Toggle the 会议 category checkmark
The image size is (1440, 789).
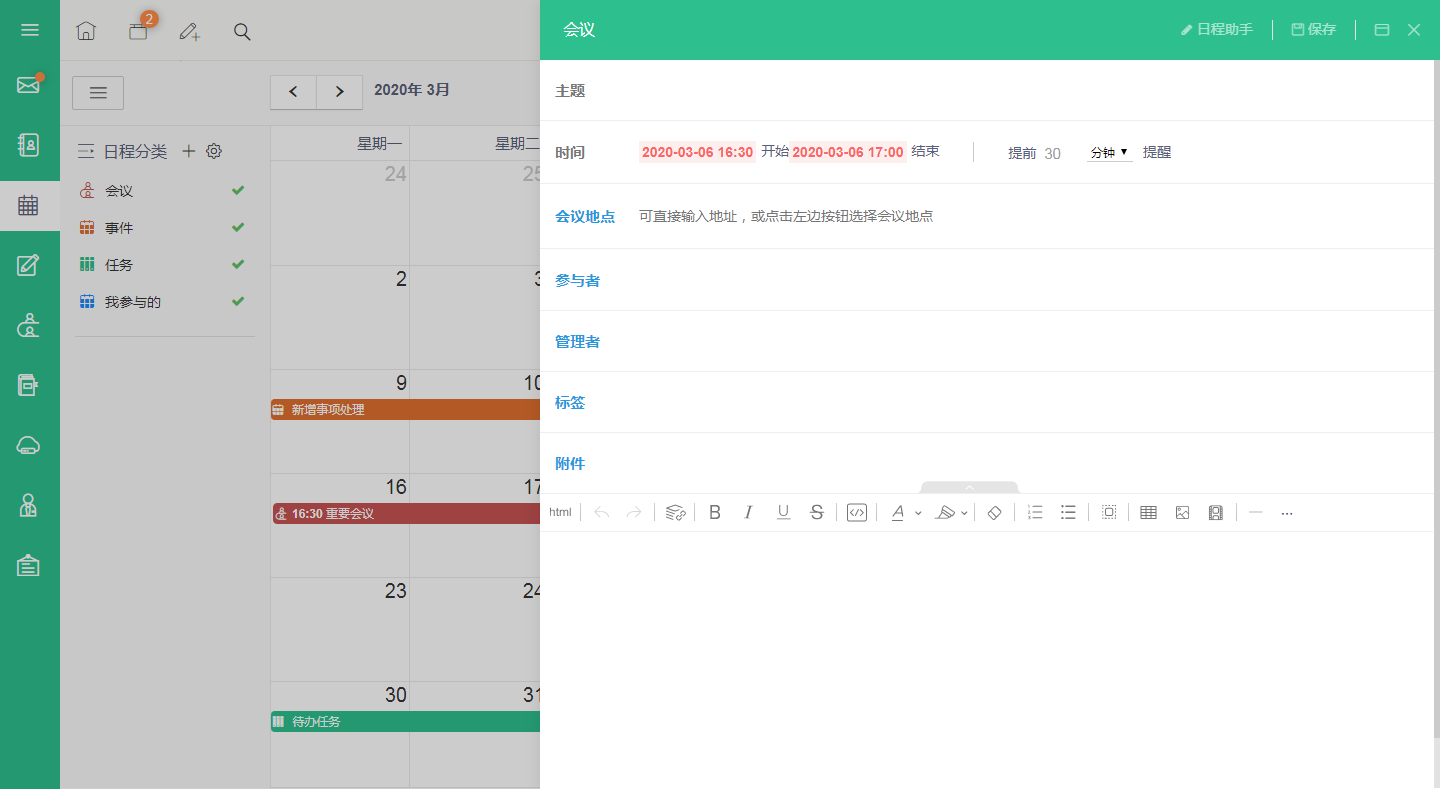coord(238,190)
